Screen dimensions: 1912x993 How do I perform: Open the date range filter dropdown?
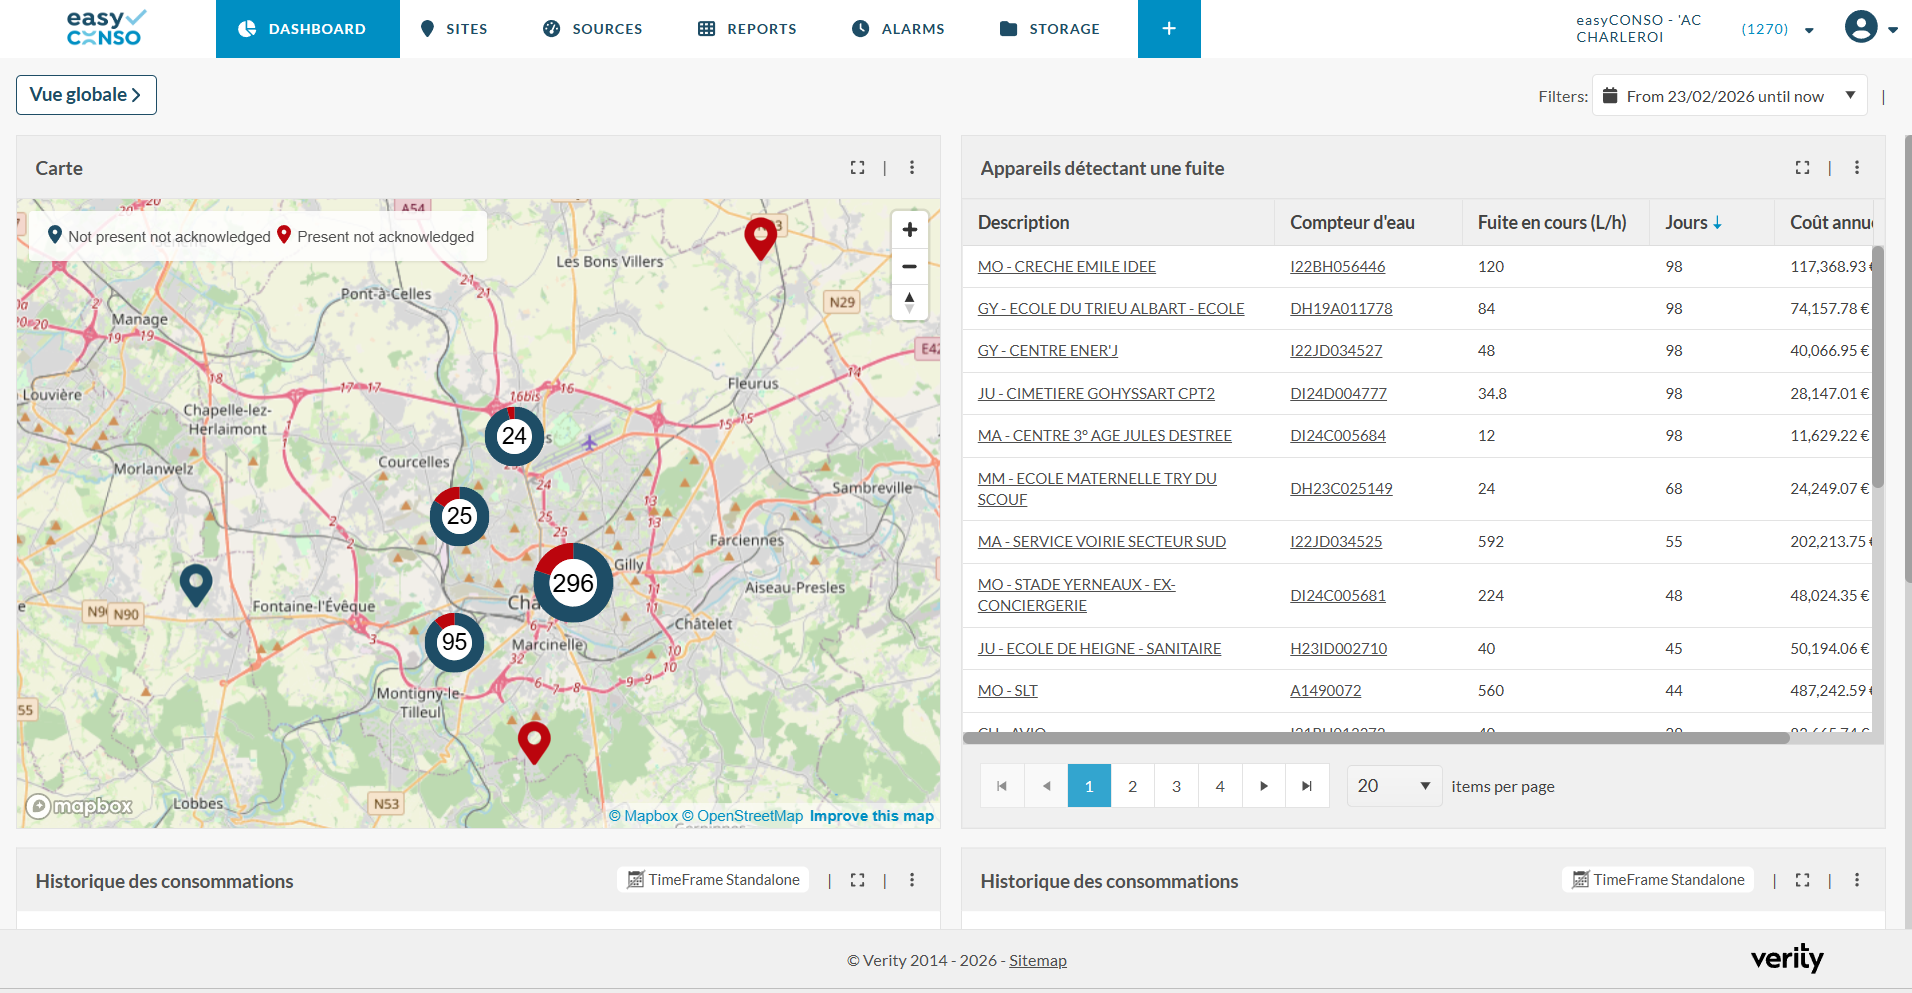tap(1729, 96)
